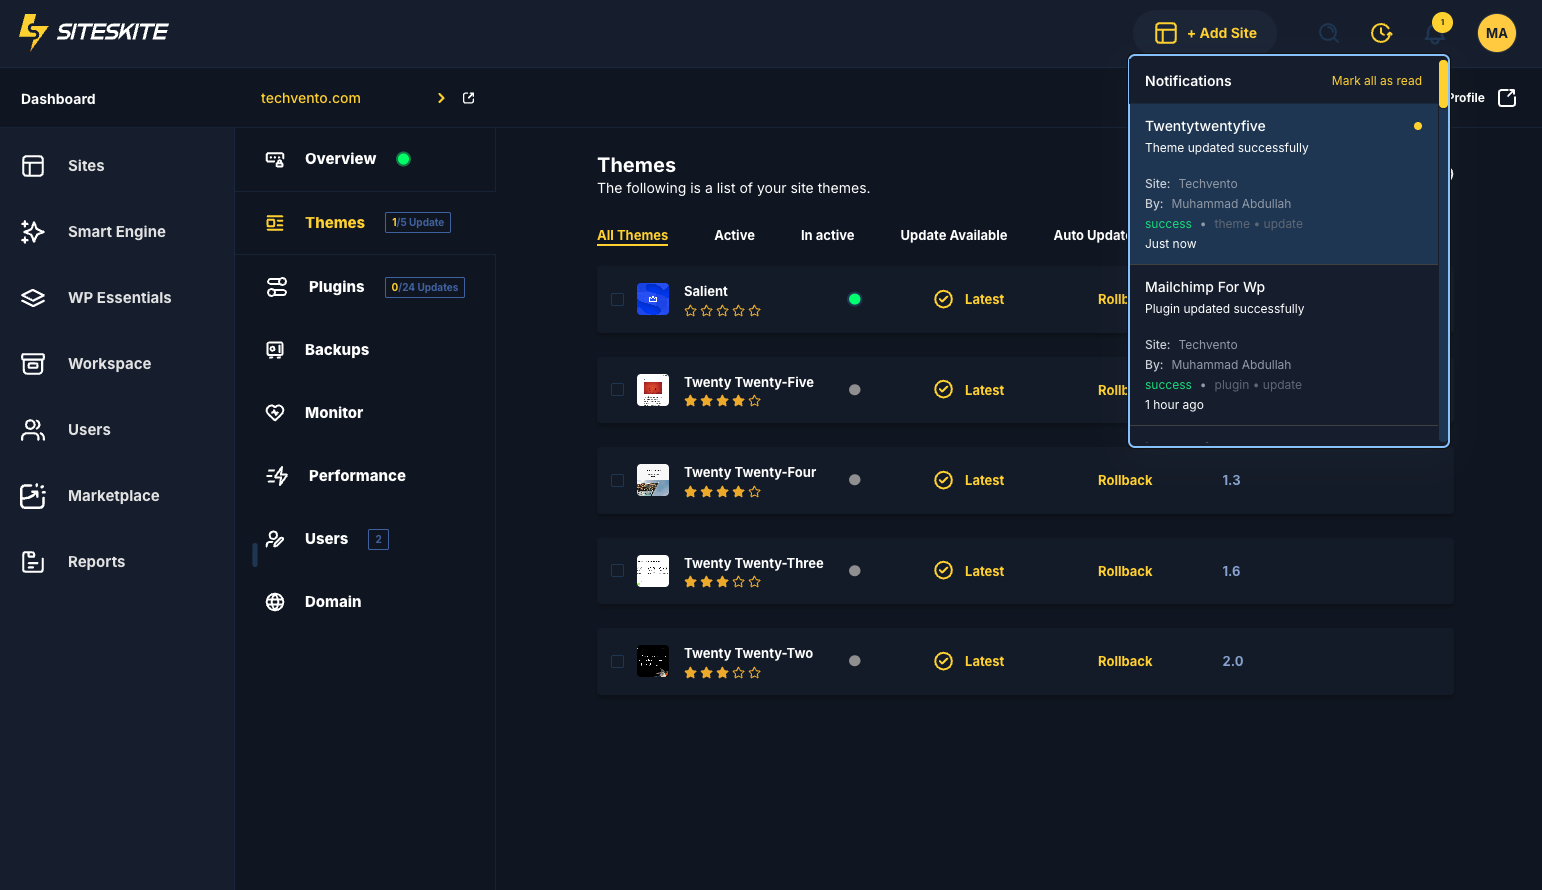Image resolution: width=1542 pixels, height=890 pixels.
Task: Click the notification bell icon
Action: click(x=1434, y=33)
